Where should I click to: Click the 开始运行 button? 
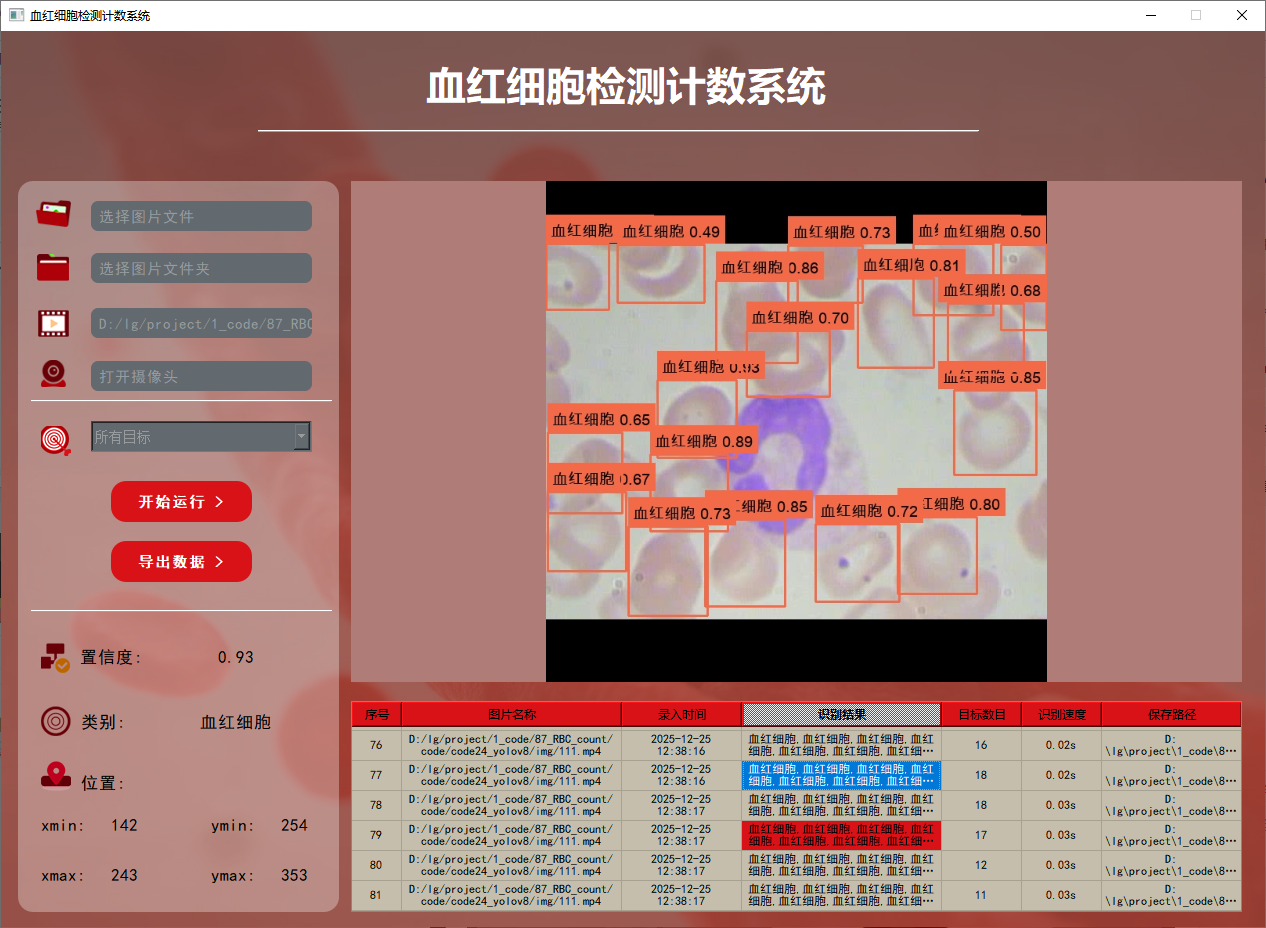[x=181, y=501]
